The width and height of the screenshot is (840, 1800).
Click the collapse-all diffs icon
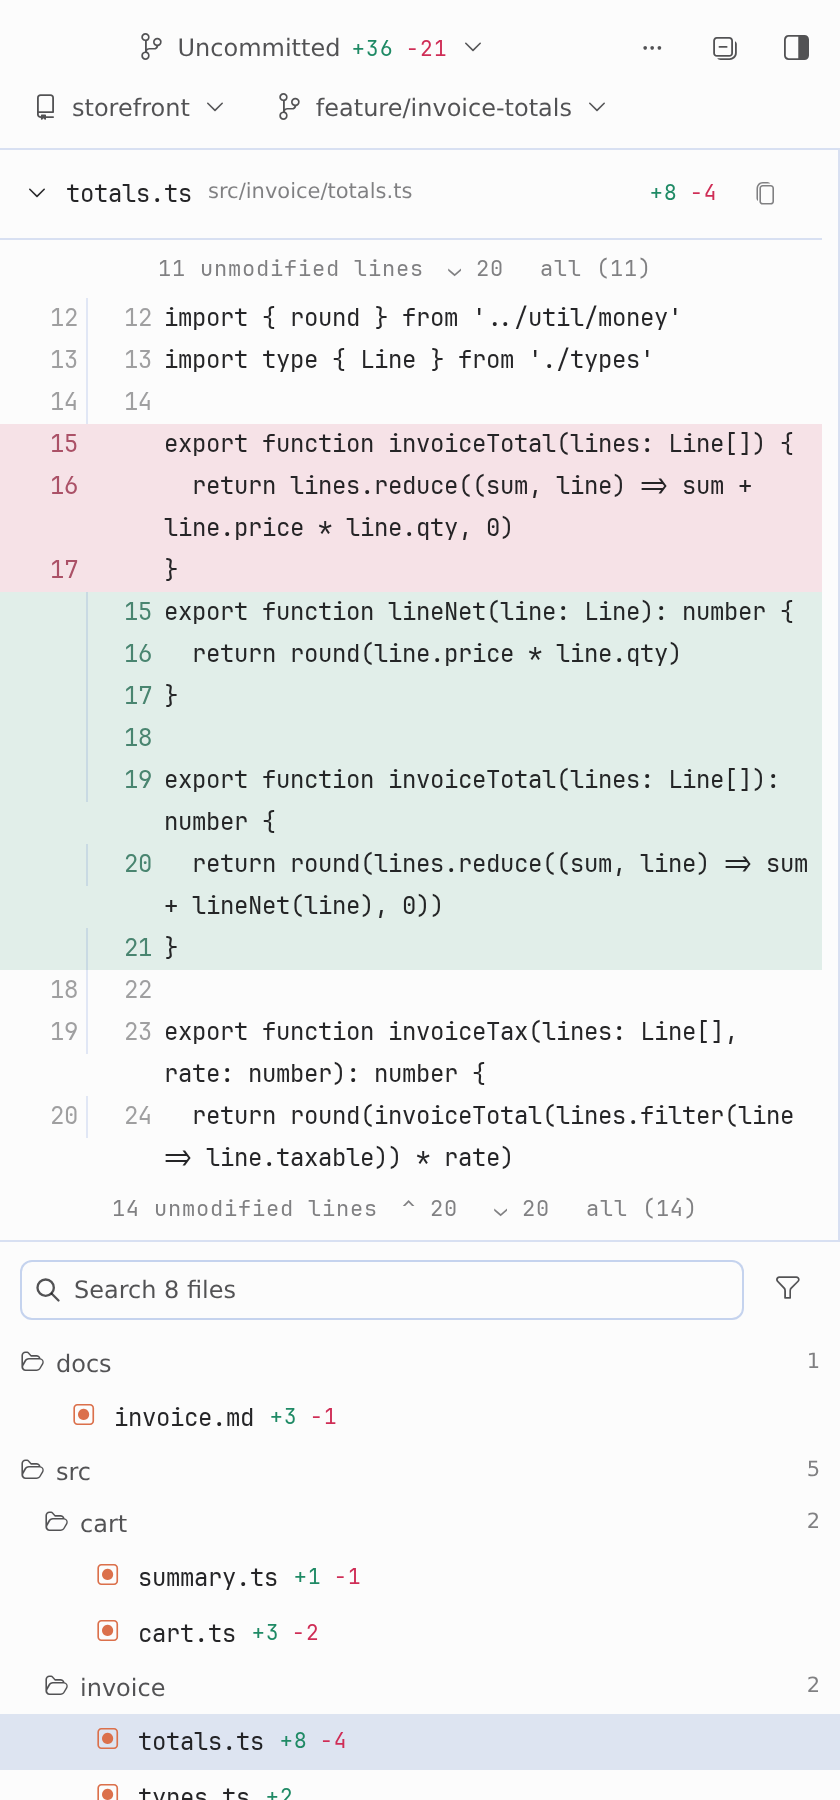[x=725, y=48]
